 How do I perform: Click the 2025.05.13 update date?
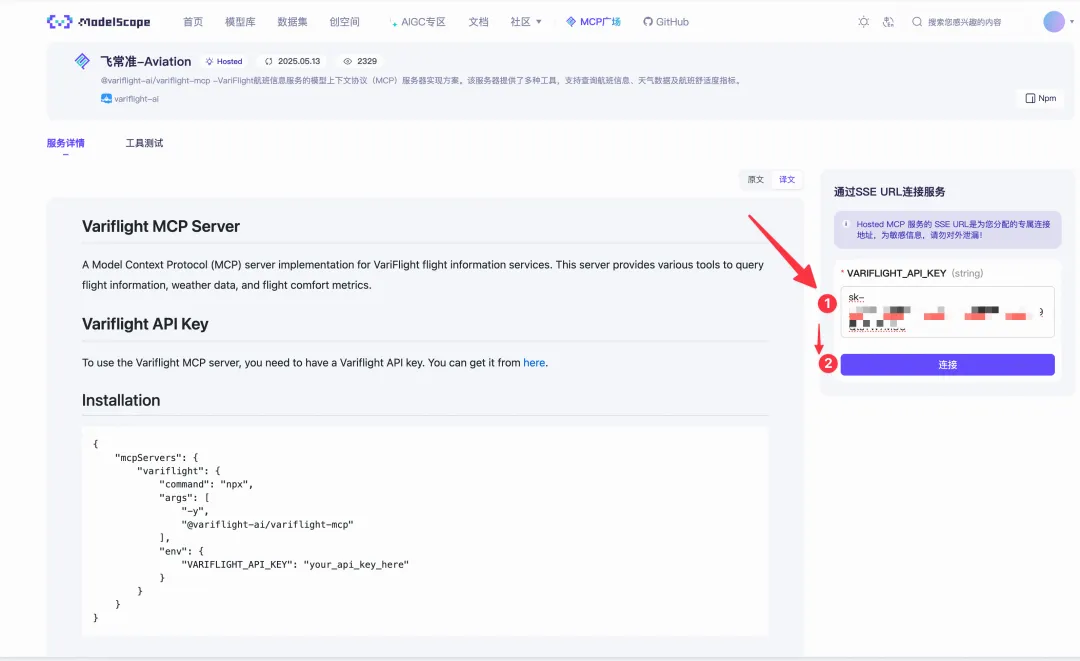[299, 61]
